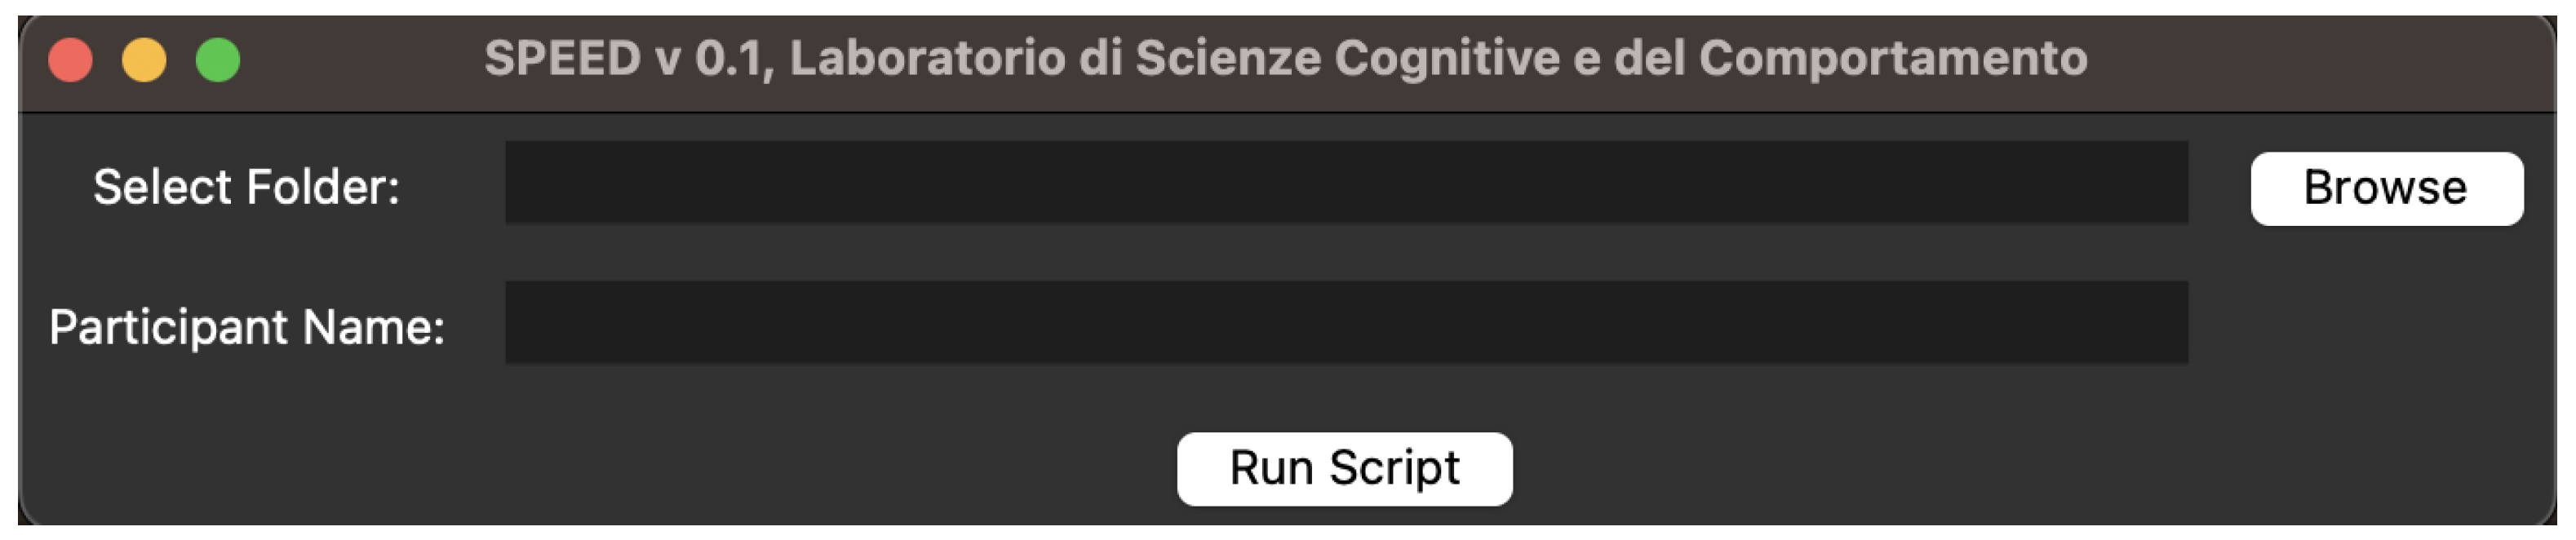Click the "Participant Name:" label
2576x540 pixels.
[x=247, y=327]
